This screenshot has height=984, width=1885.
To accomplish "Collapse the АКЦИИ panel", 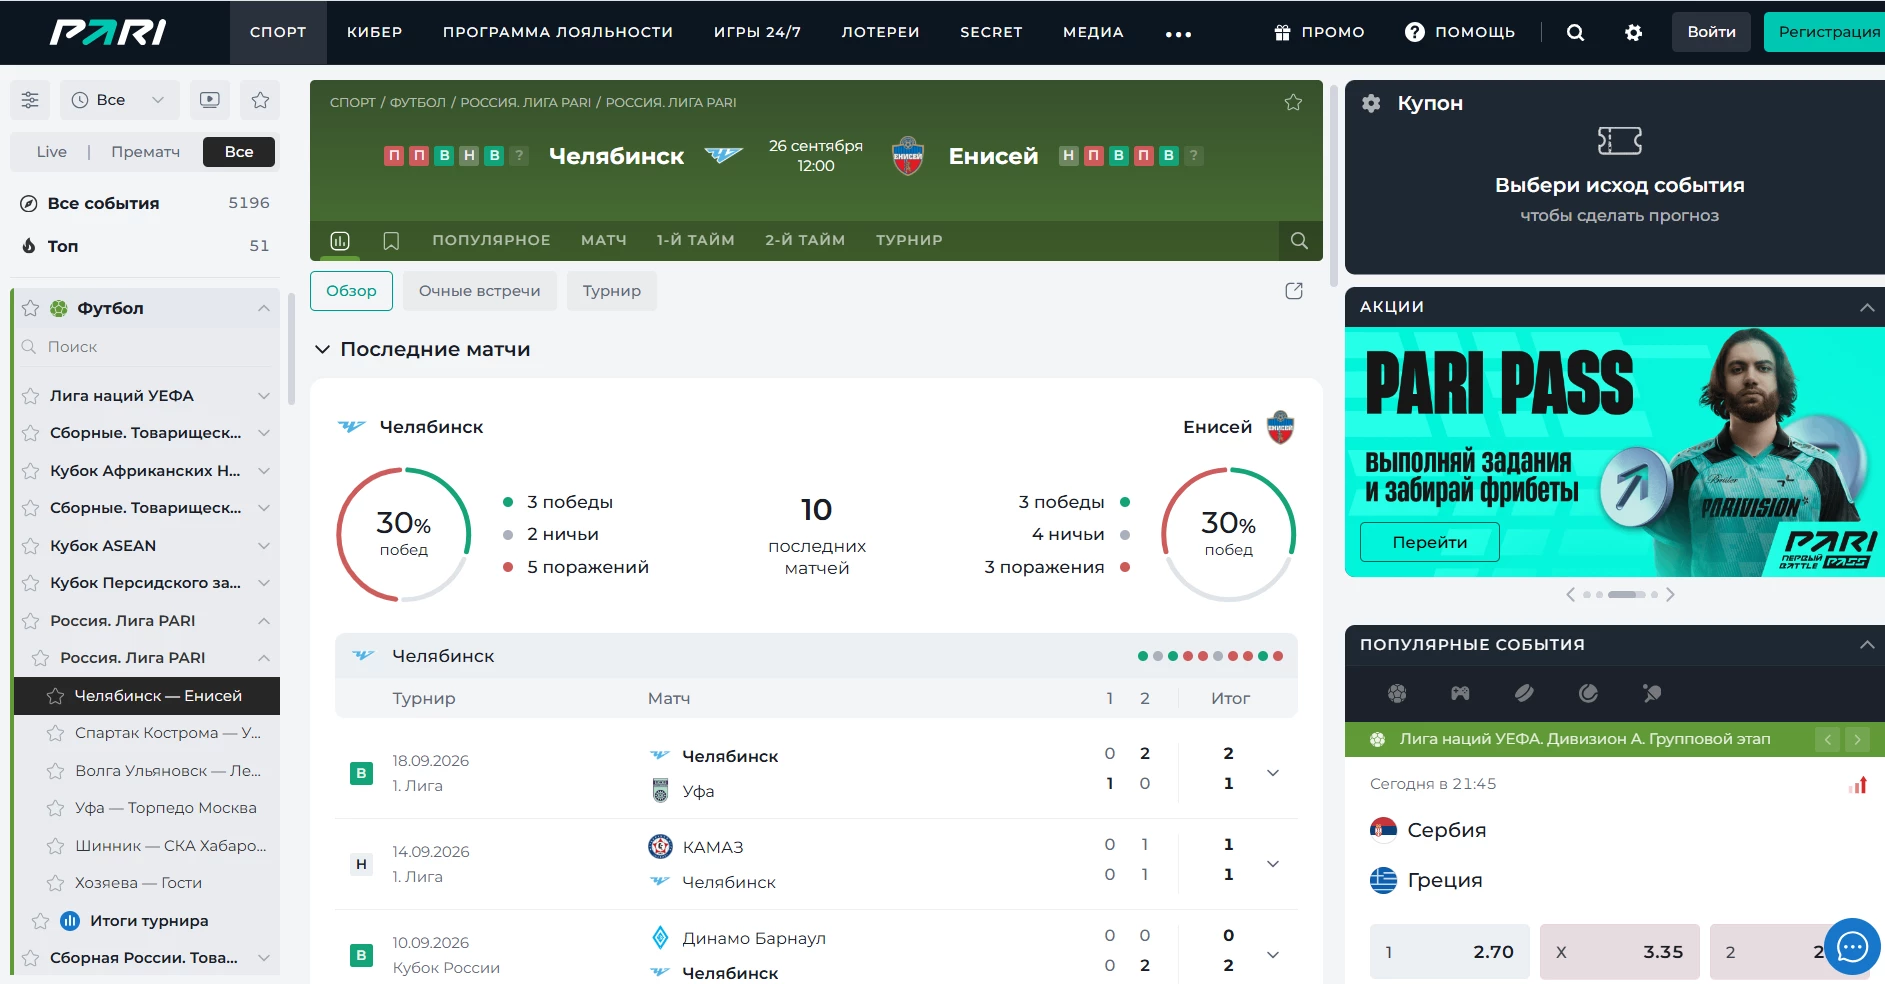I will pyautogui.click(x=1866, y=307).
